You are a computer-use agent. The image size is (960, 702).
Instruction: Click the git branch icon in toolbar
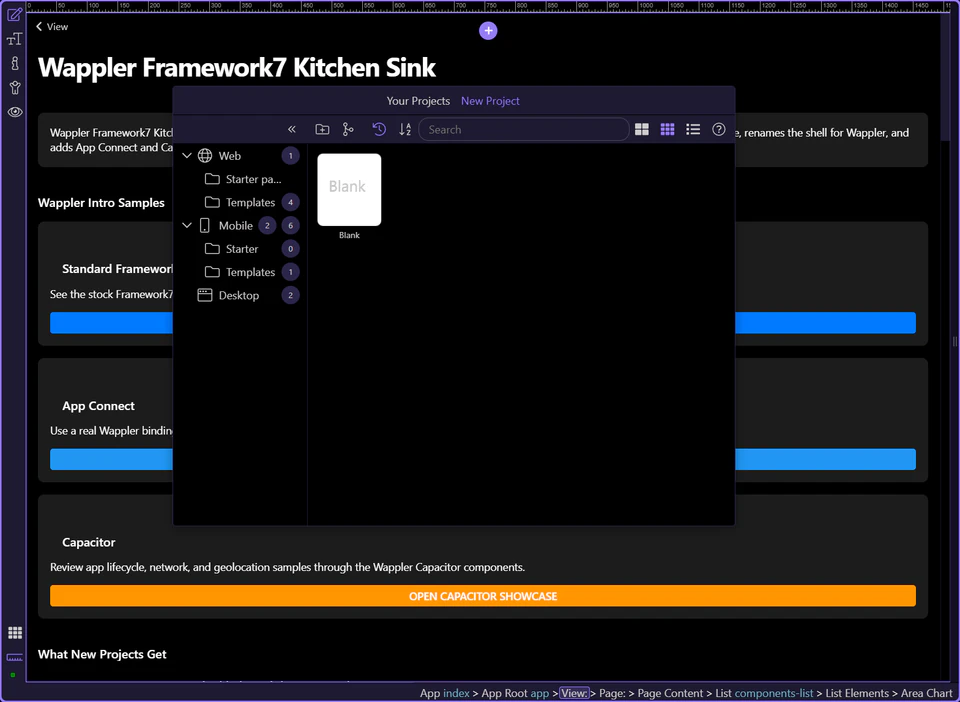(x=348, y=129)
